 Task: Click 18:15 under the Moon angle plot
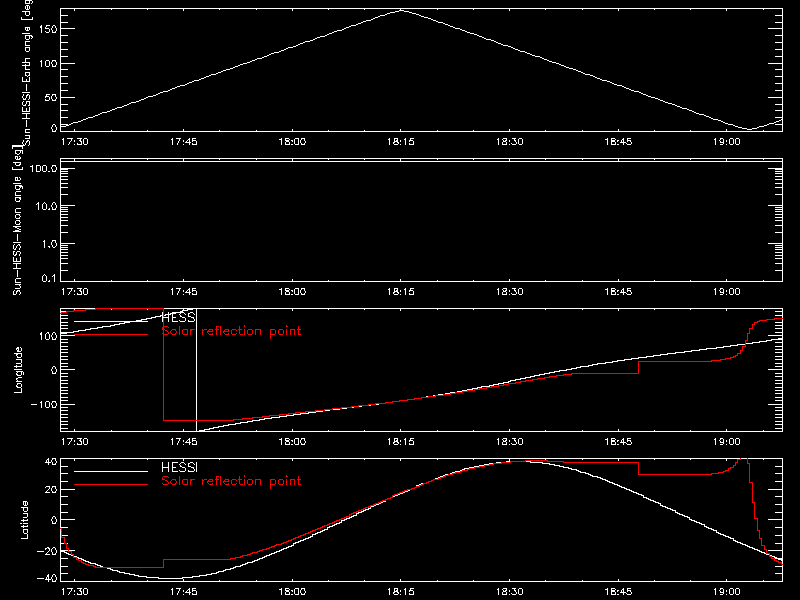[401, 292]
